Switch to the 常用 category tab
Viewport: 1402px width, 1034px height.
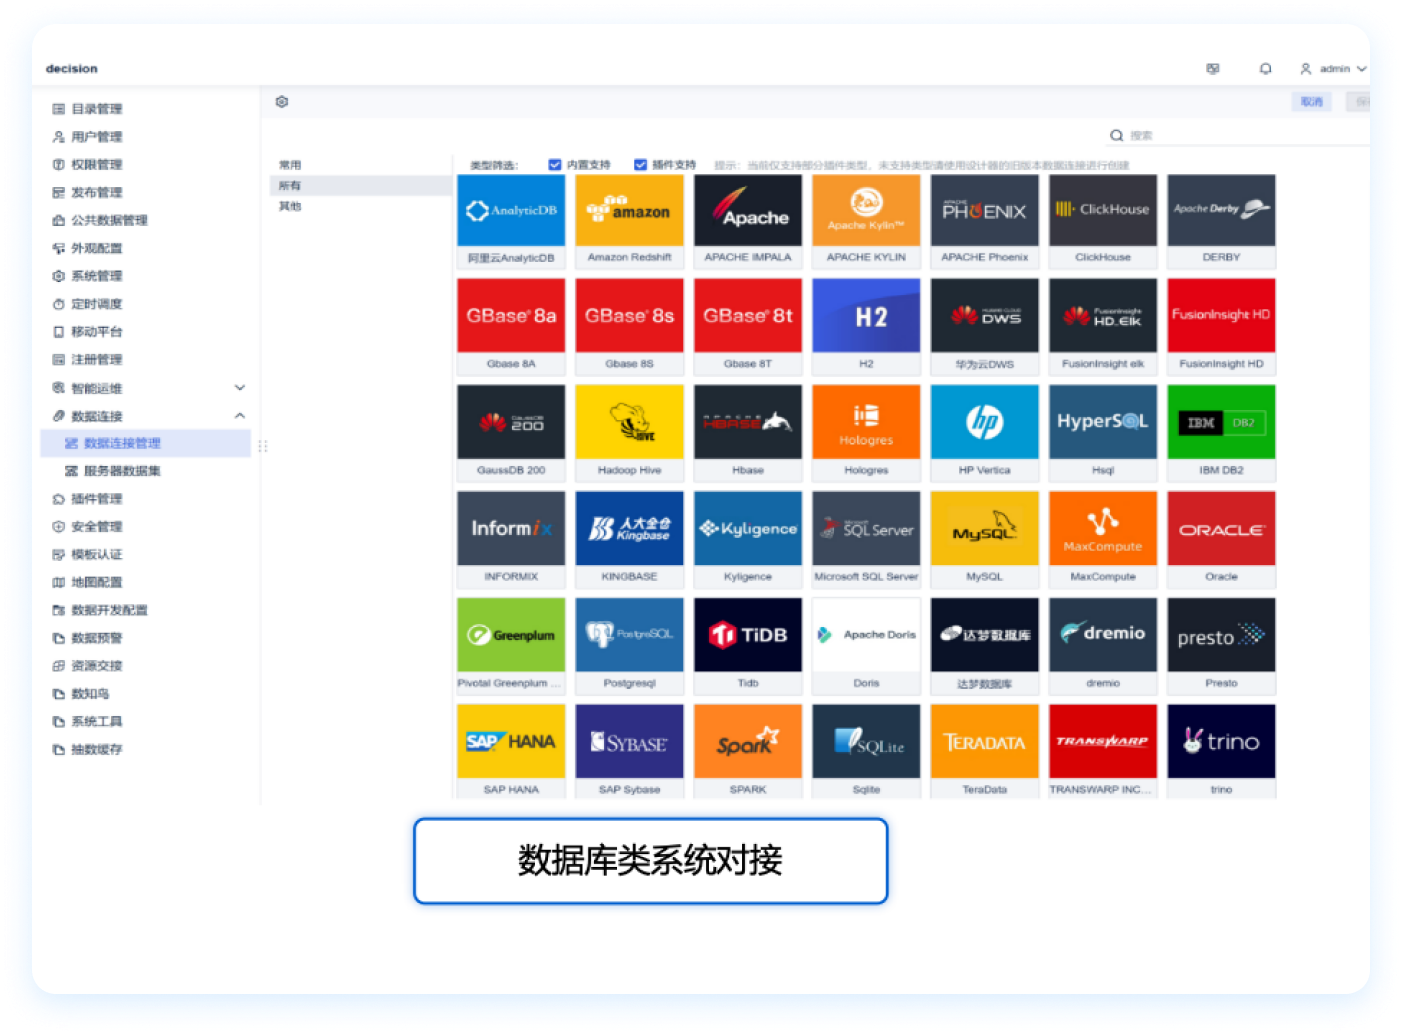[x=290, y=165]
